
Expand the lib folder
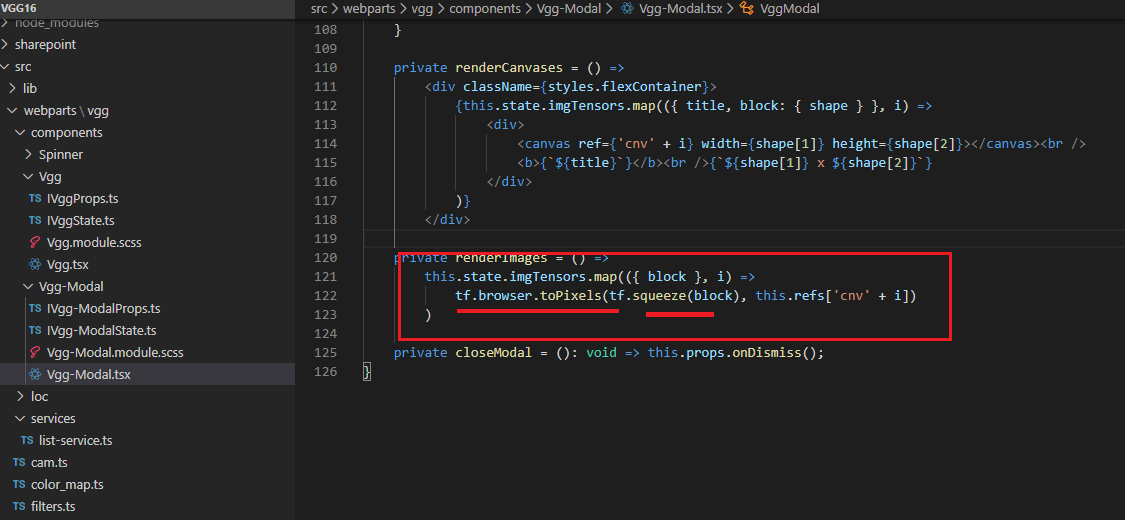pyautogui.click(x=12, y=89)
